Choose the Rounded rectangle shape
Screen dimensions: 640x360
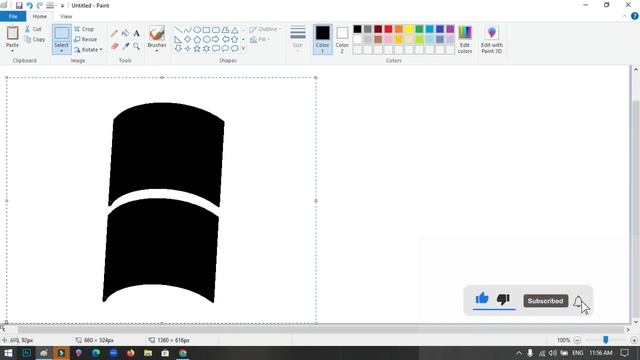216,30
